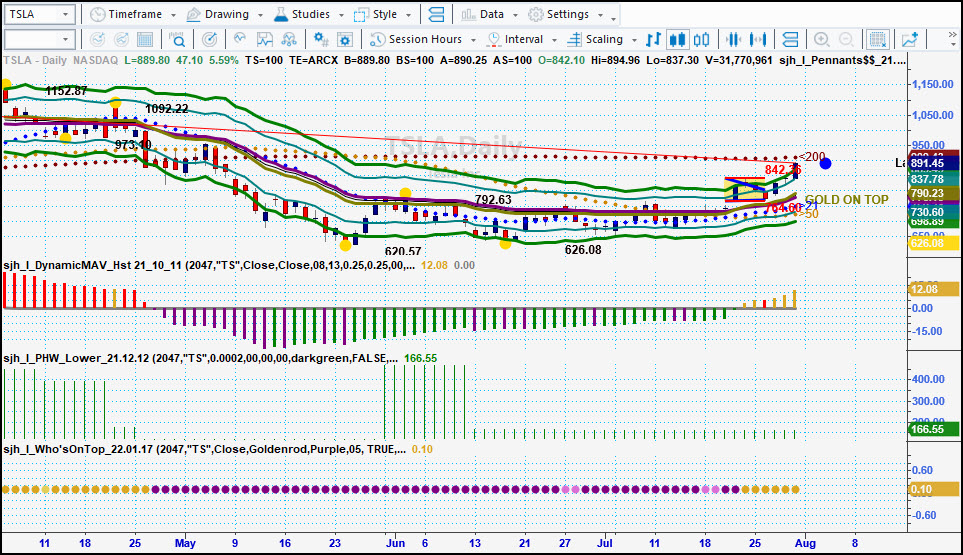This screenshot has width=963, height=555.
Task: Select the 891.45 price axis label
Action: coord(934,163)
